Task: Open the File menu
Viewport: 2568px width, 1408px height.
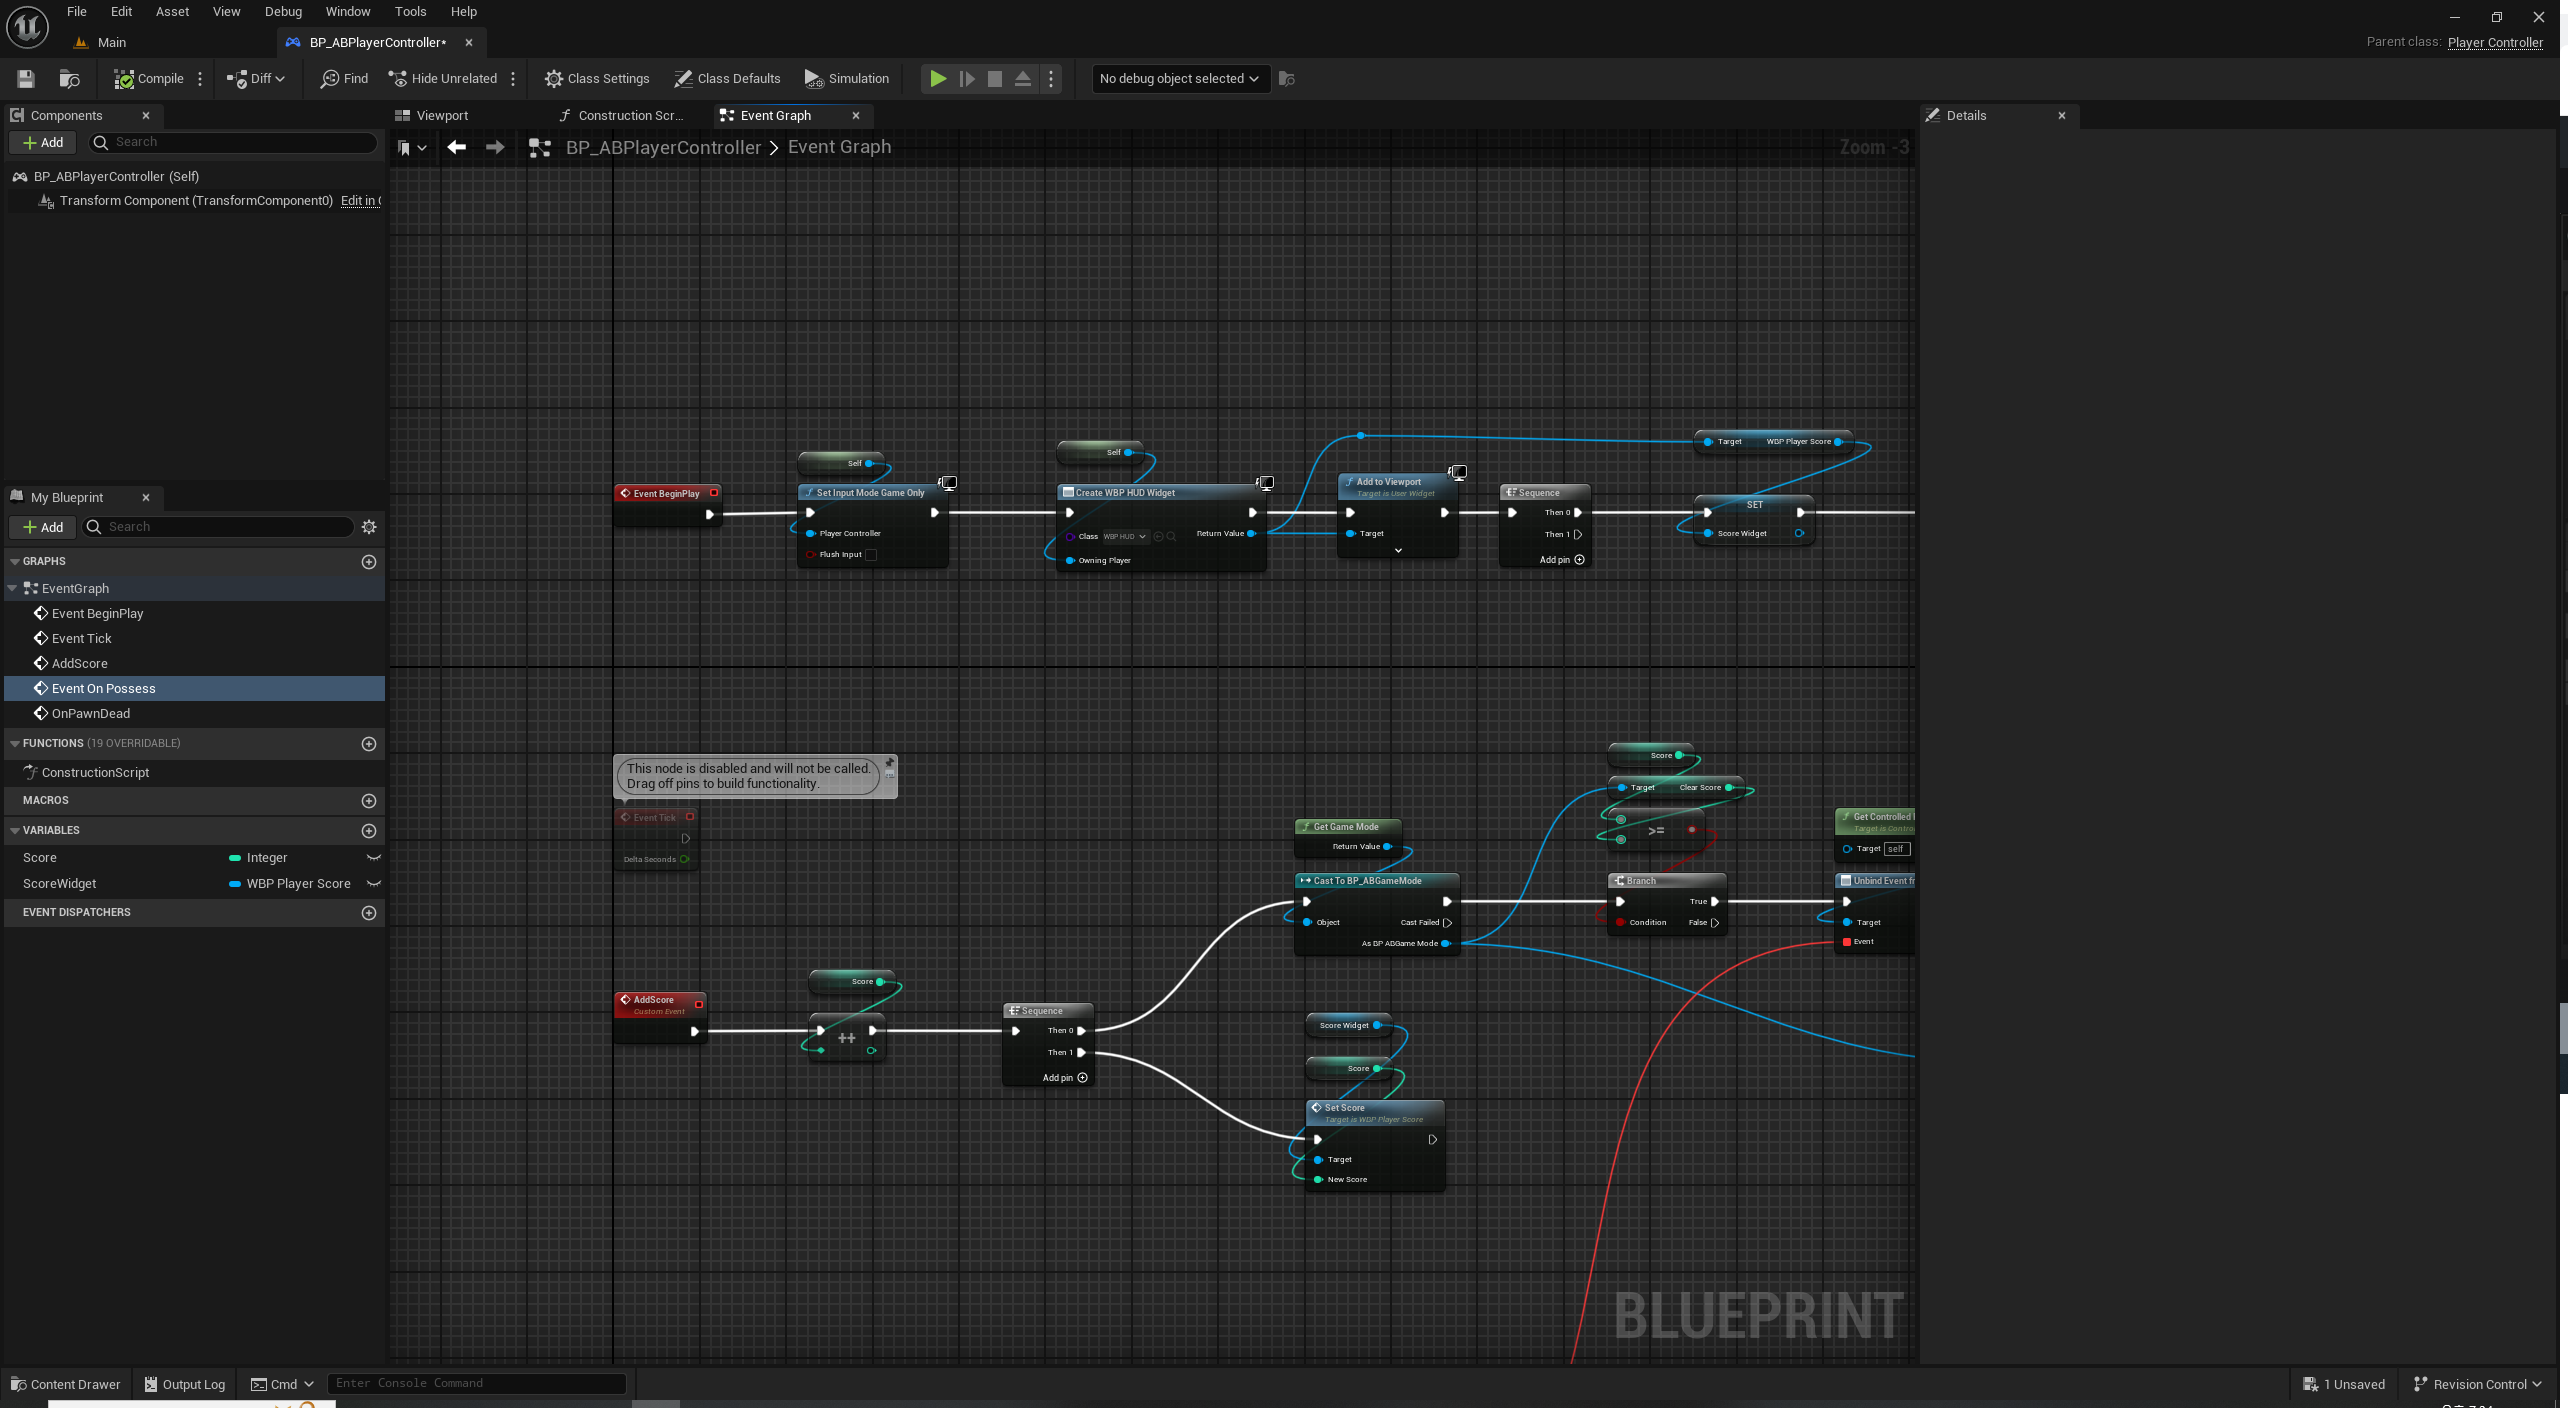Action: point(76,12)
